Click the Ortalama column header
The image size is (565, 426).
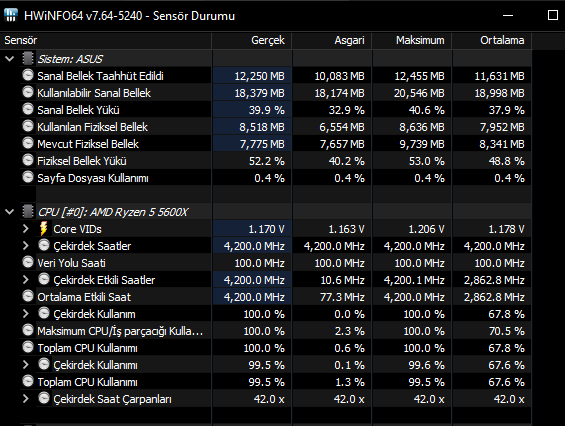[491, 40]
